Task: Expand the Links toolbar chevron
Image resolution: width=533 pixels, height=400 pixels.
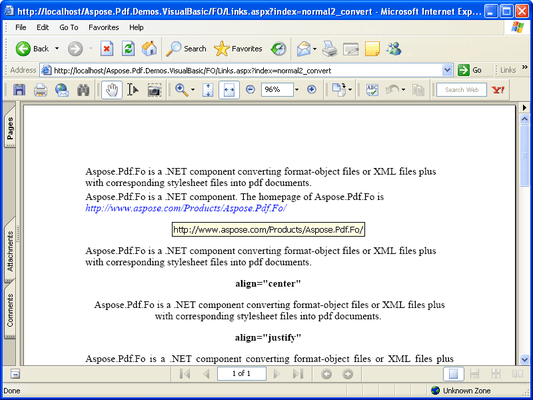Action: [525, 67]
